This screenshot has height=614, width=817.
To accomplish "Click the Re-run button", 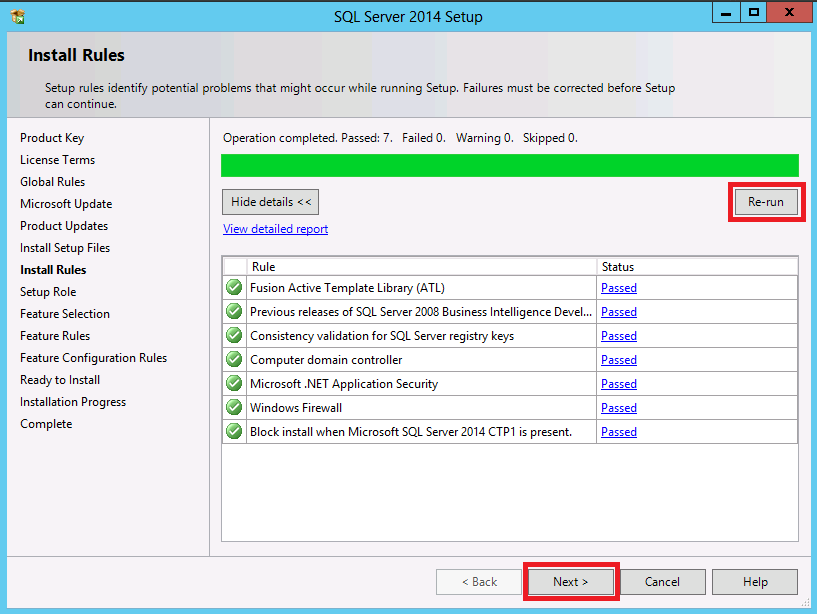I will coord(766,202).
